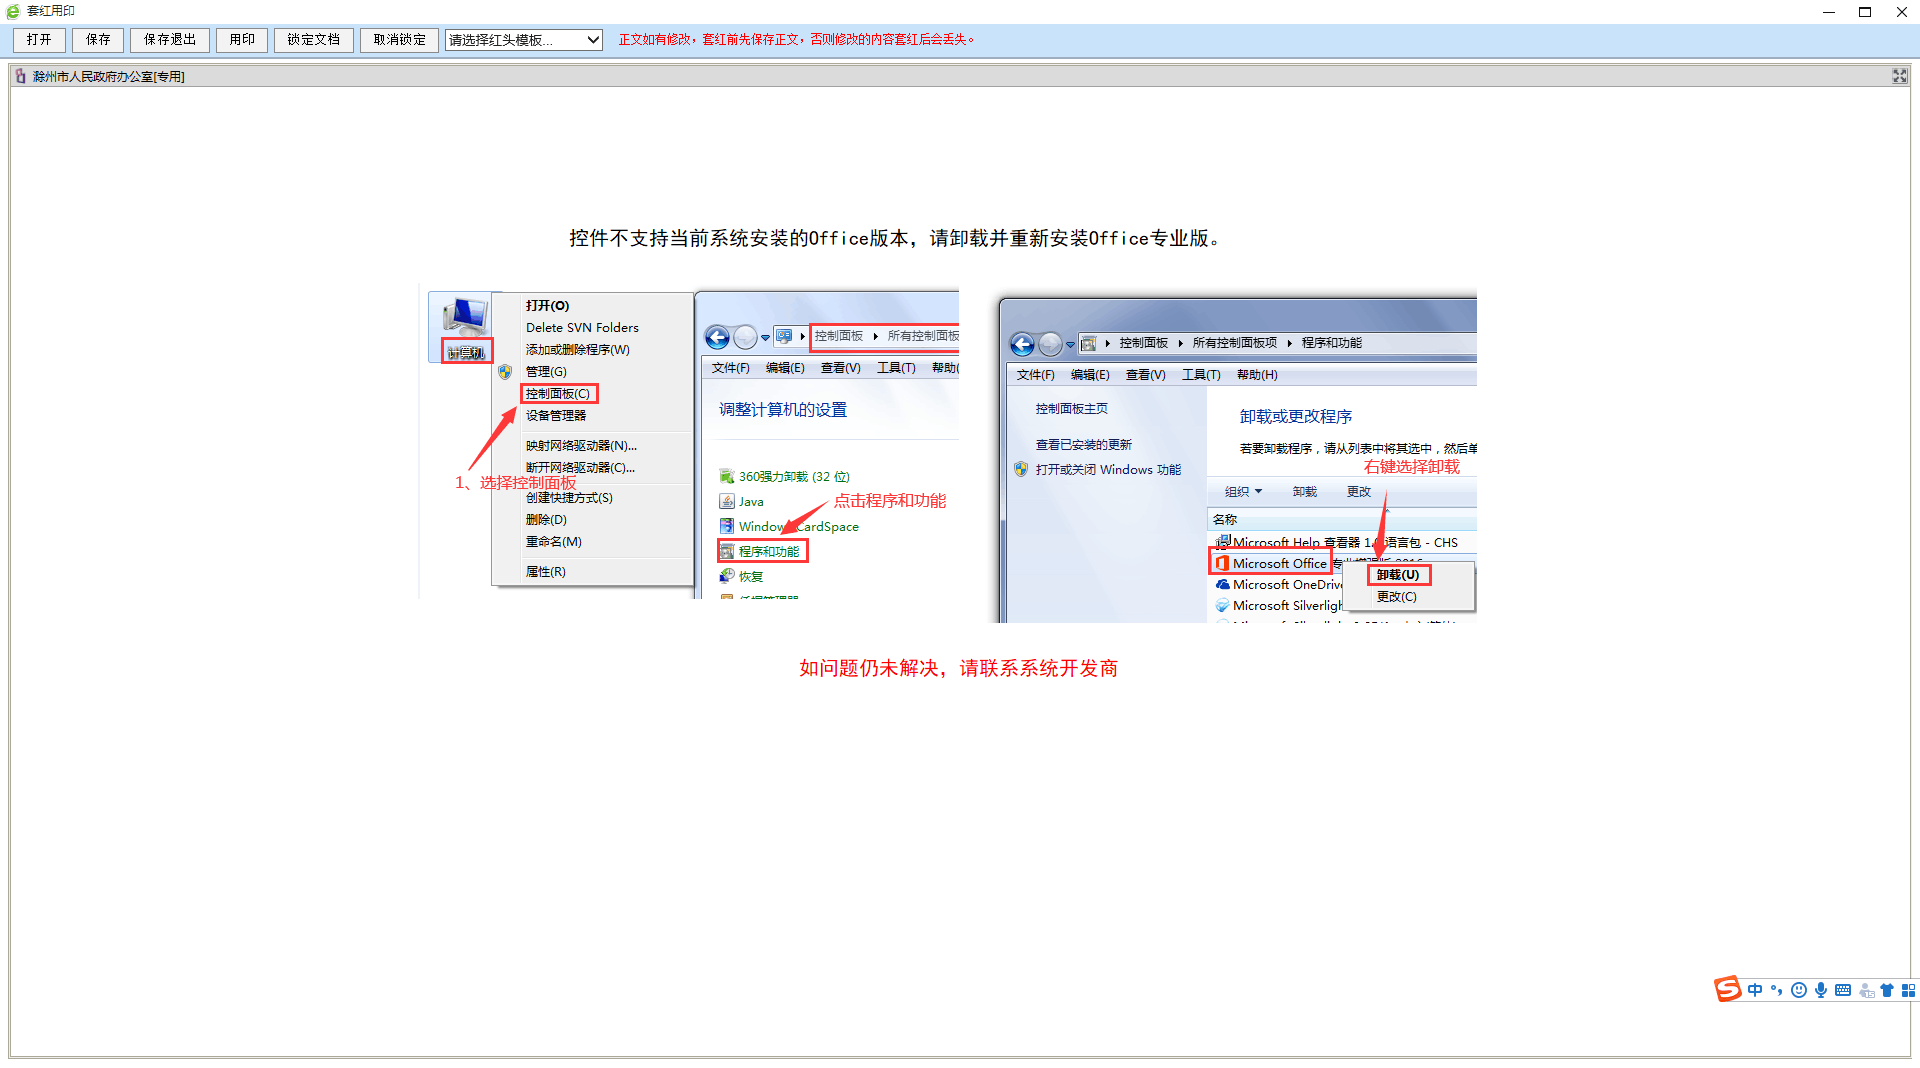Image resolution: width=1920 pixels, height=1068 pixels.
Task: Click the 打开 toolbar button
Action: pos(39,40)
